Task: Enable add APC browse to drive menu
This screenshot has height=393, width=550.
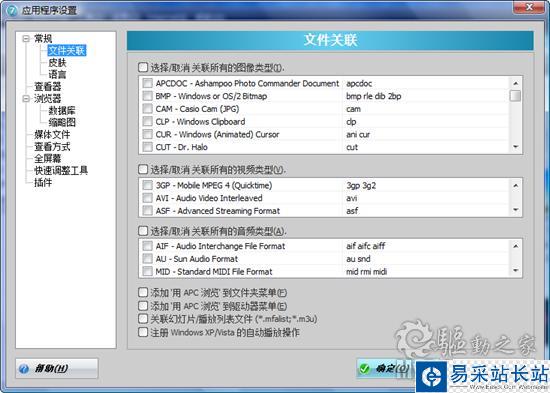Action: click(143, 306)
